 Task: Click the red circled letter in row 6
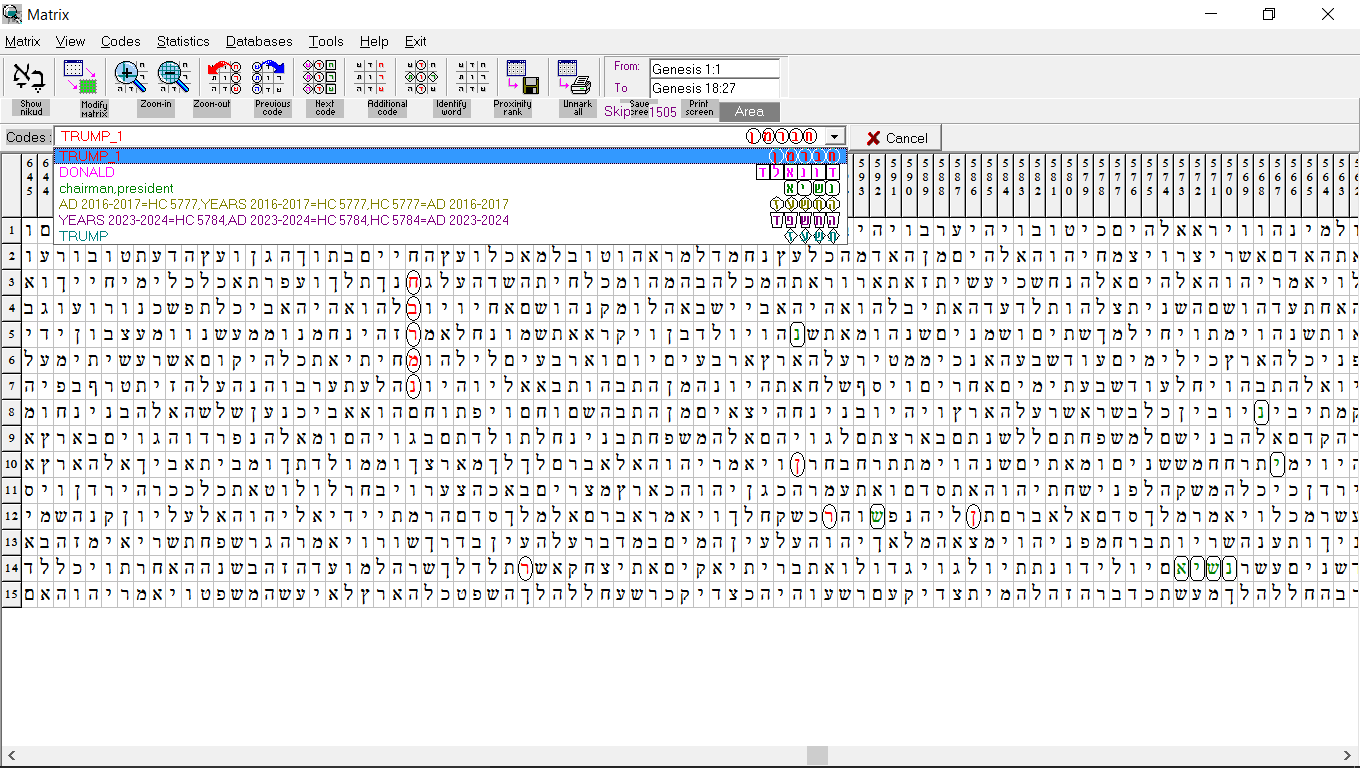(413, 360)
